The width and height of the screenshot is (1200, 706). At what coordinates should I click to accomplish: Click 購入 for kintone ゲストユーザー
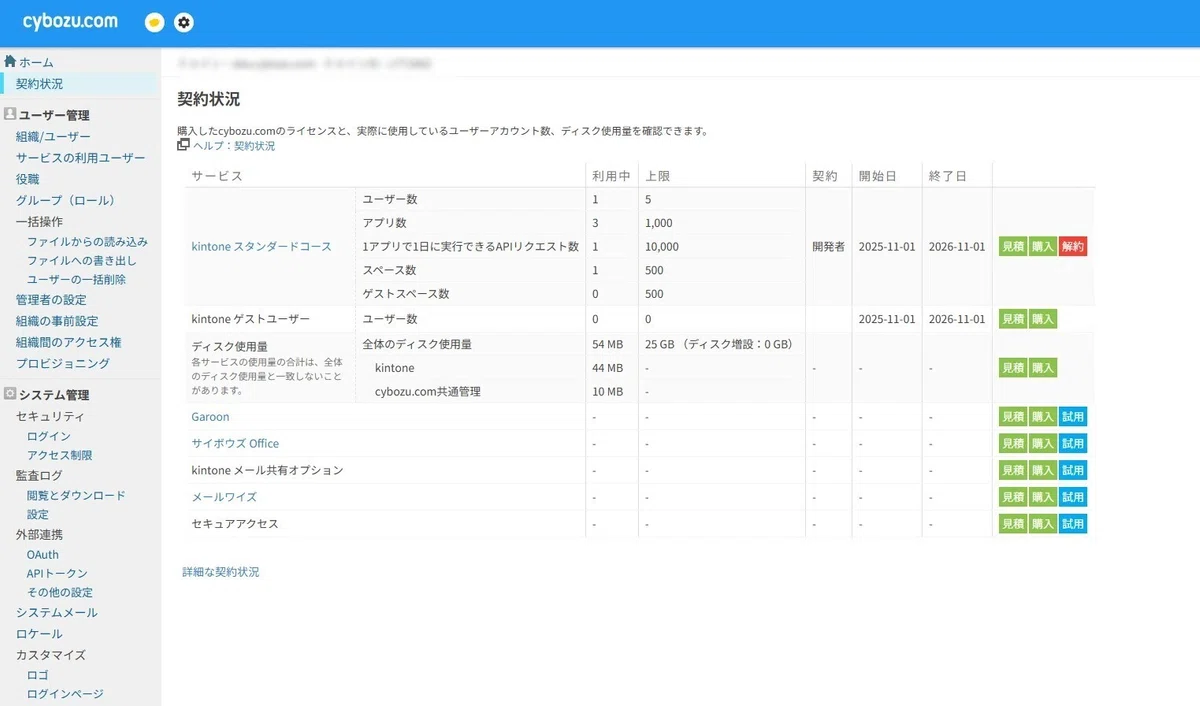[x=1043, y=319]
